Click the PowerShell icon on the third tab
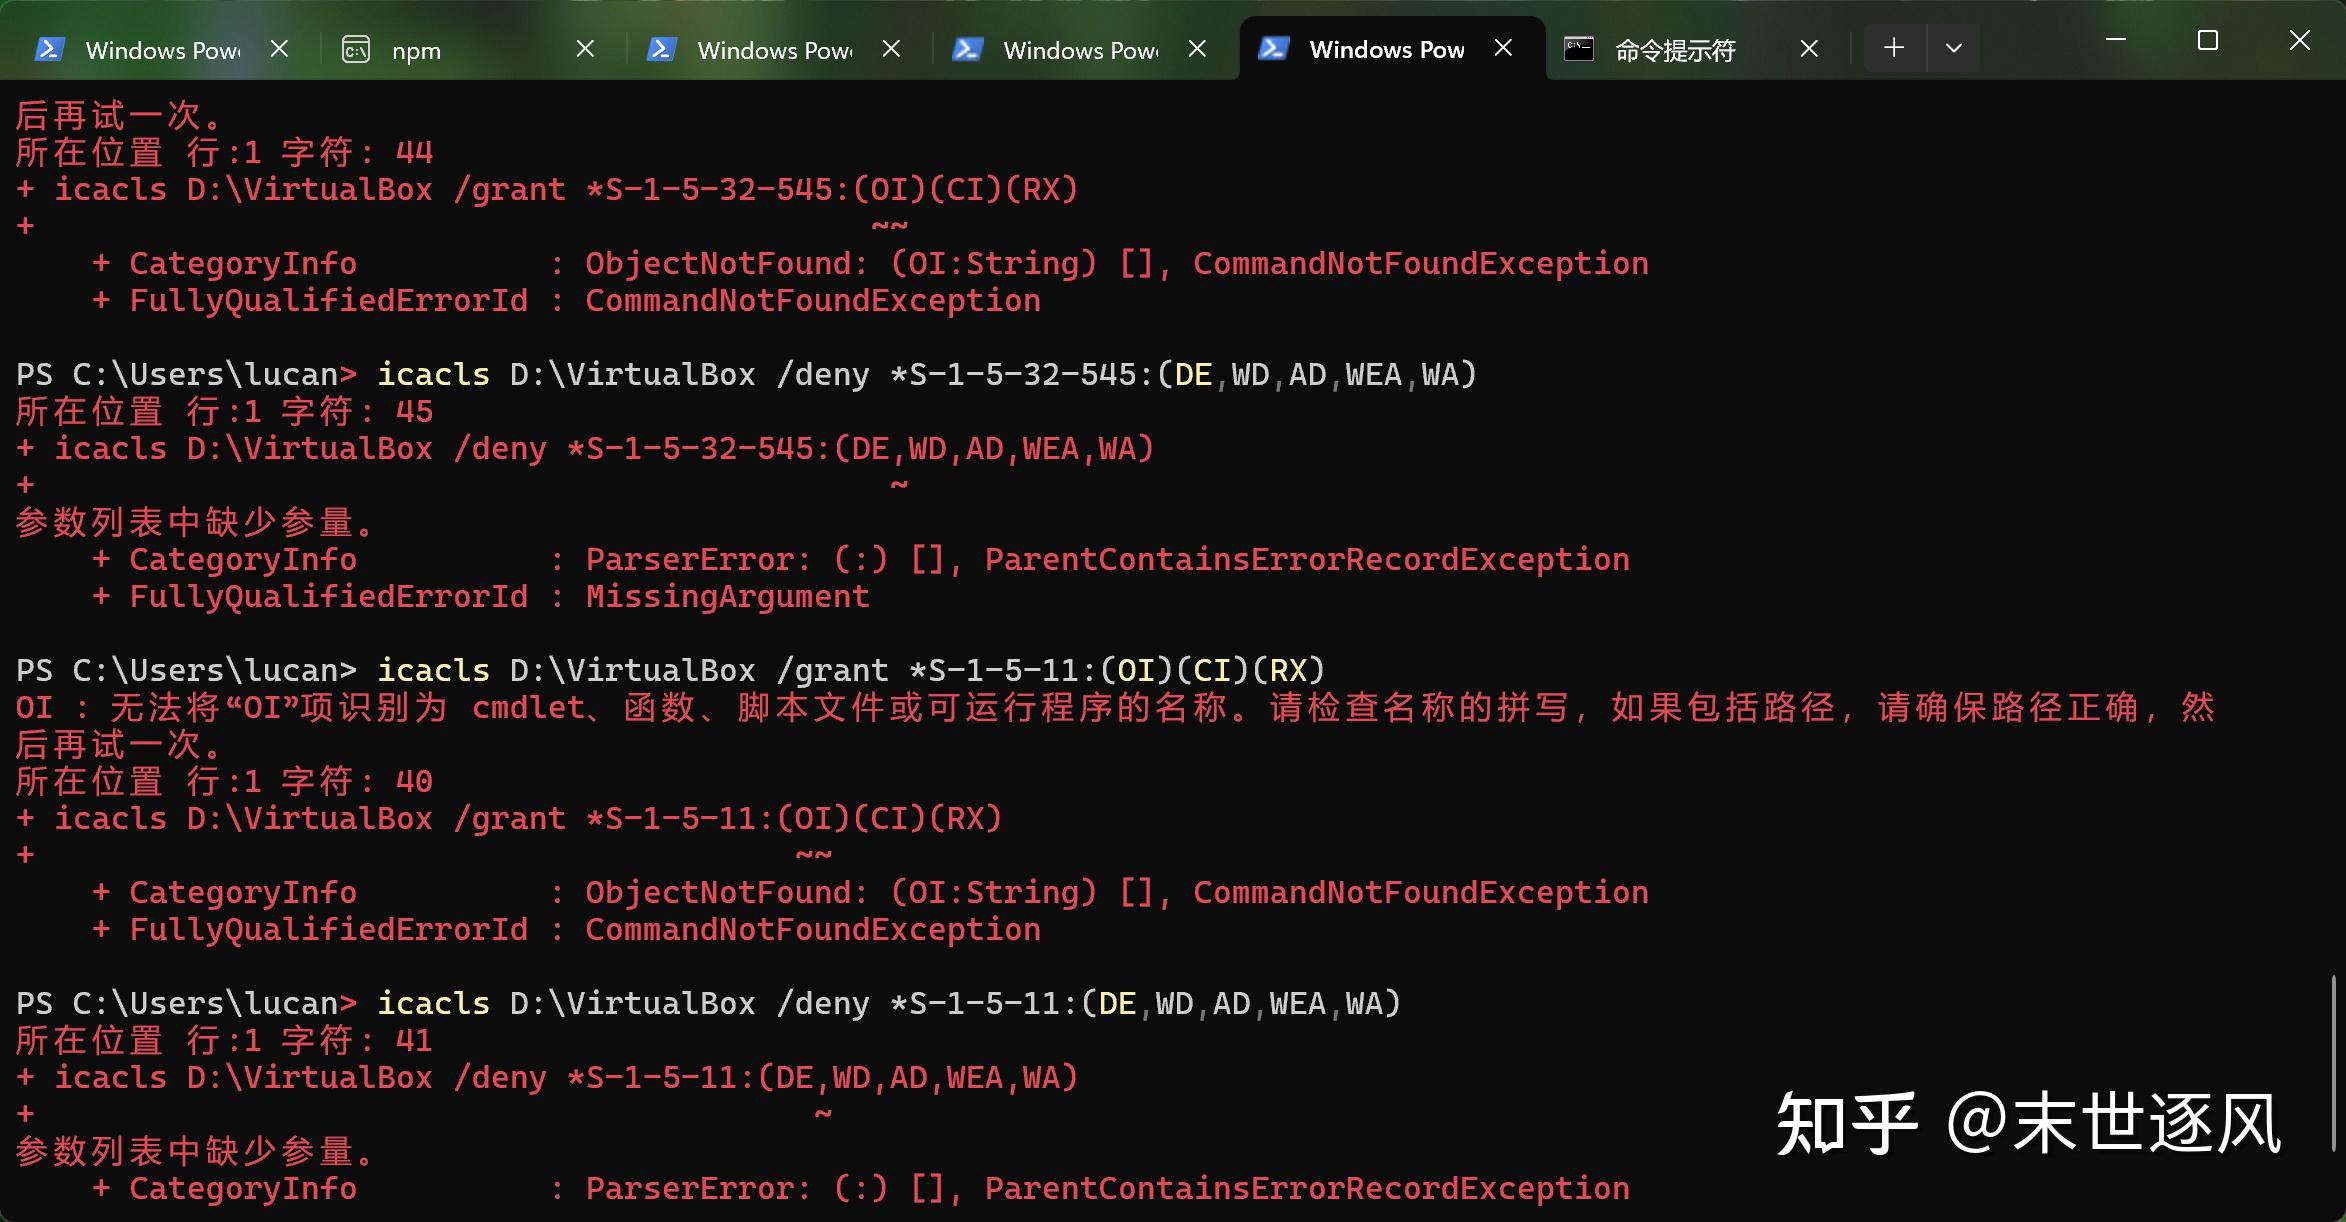This screenshot has height=1222, width=2346. (x=662, y=47)
